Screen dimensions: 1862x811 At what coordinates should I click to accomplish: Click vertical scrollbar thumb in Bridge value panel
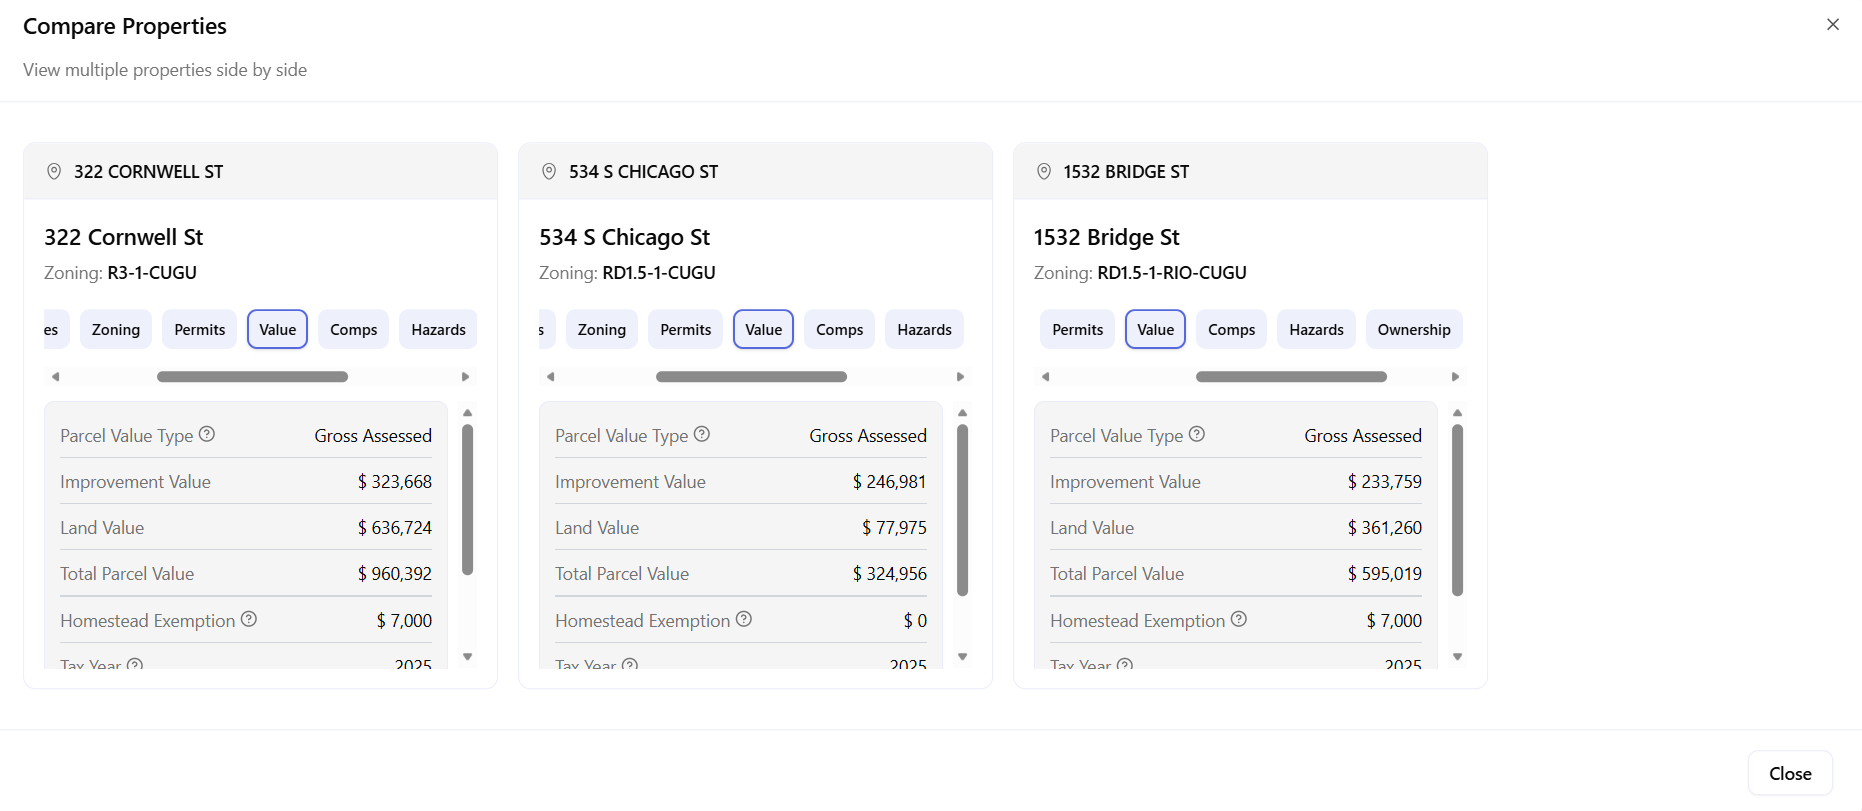point(1457,510)
